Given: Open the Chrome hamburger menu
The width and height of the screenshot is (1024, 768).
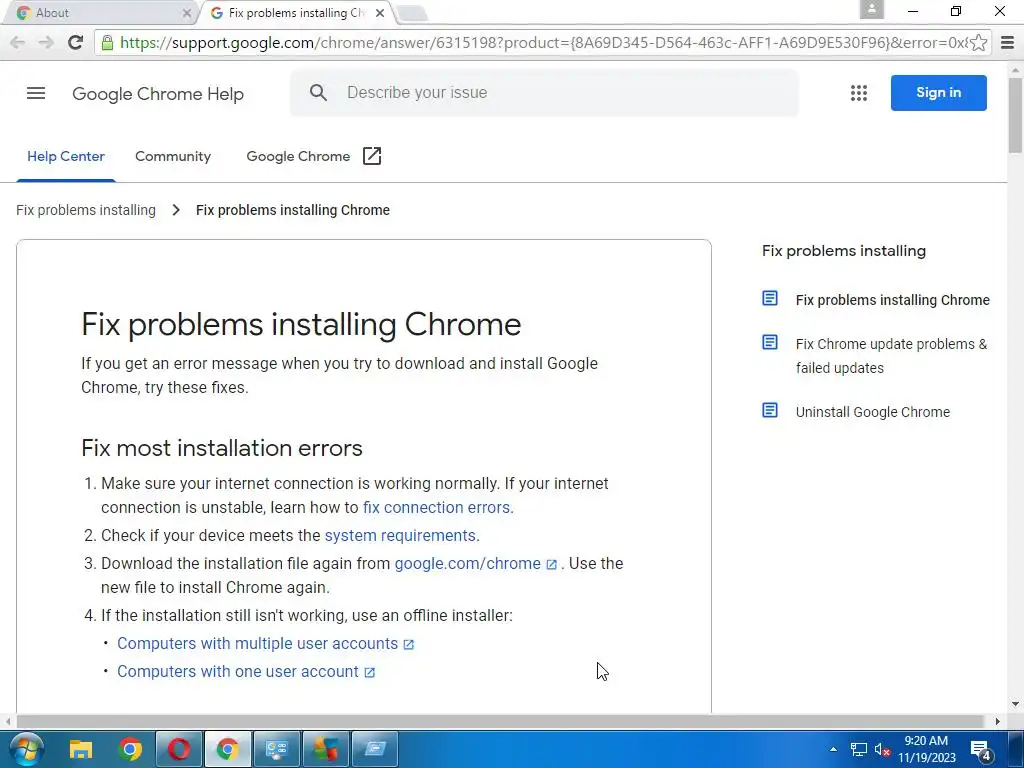Looking at the screenshot, I should click(1008, 42).
